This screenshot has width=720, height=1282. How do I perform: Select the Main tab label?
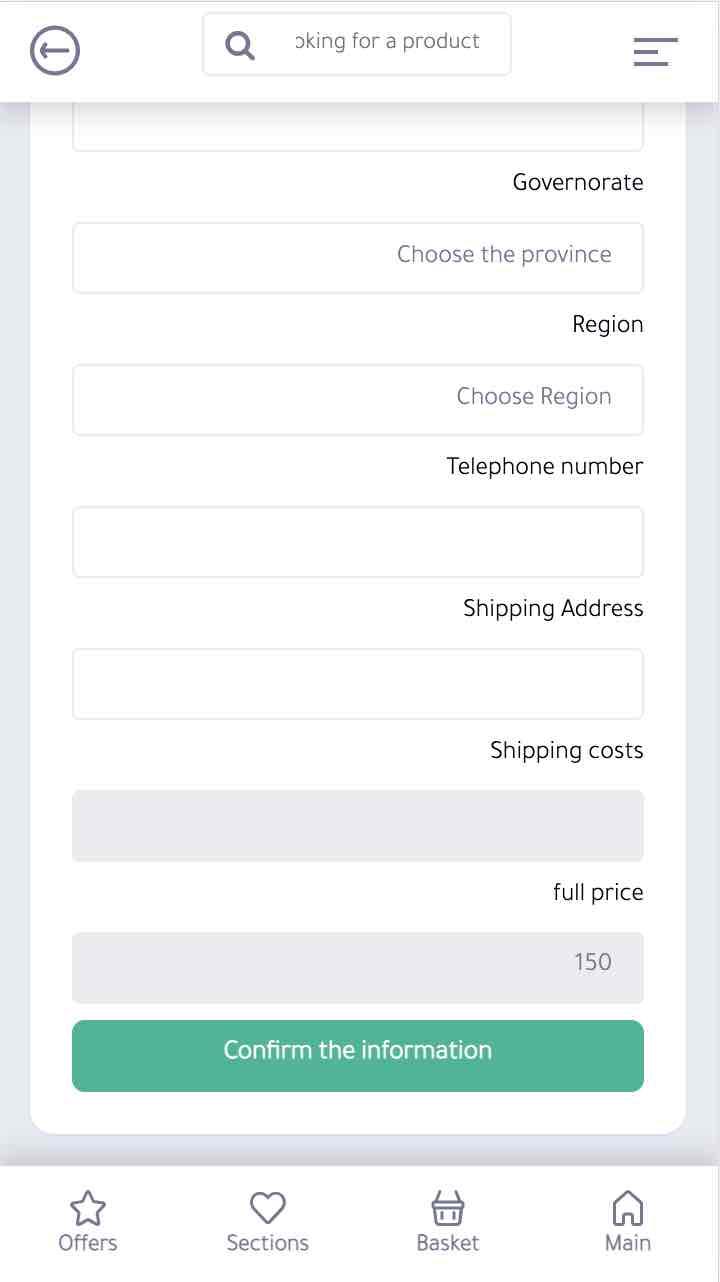tap(627, 1243)
